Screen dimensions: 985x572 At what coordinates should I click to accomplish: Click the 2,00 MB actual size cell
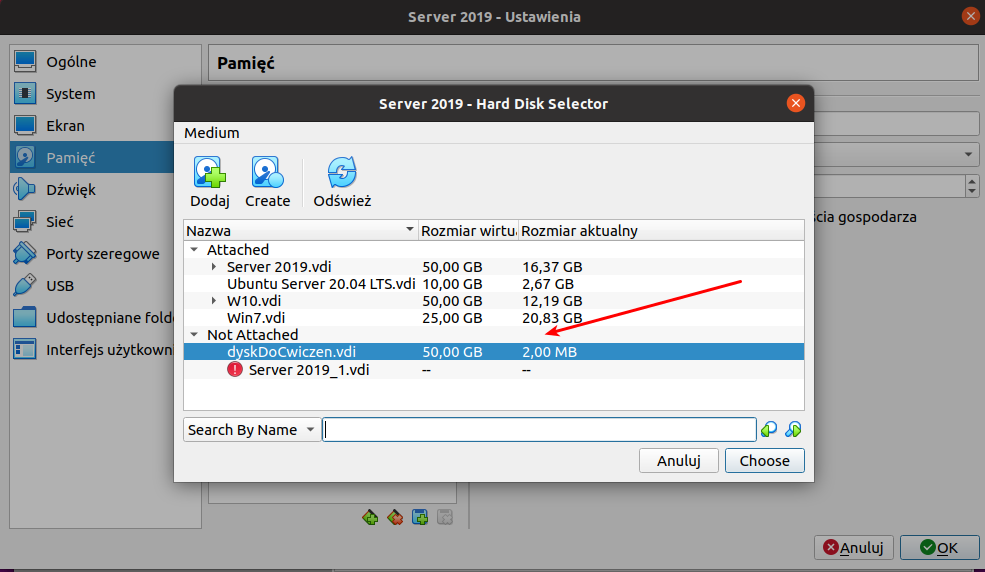click(549, 352)
